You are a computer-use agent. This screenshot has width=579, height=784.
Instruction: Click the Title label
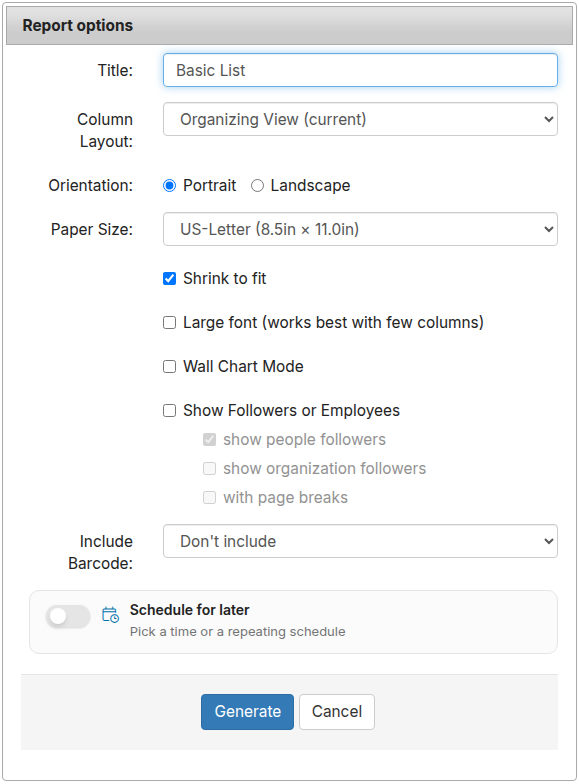(x=116, y=70)
